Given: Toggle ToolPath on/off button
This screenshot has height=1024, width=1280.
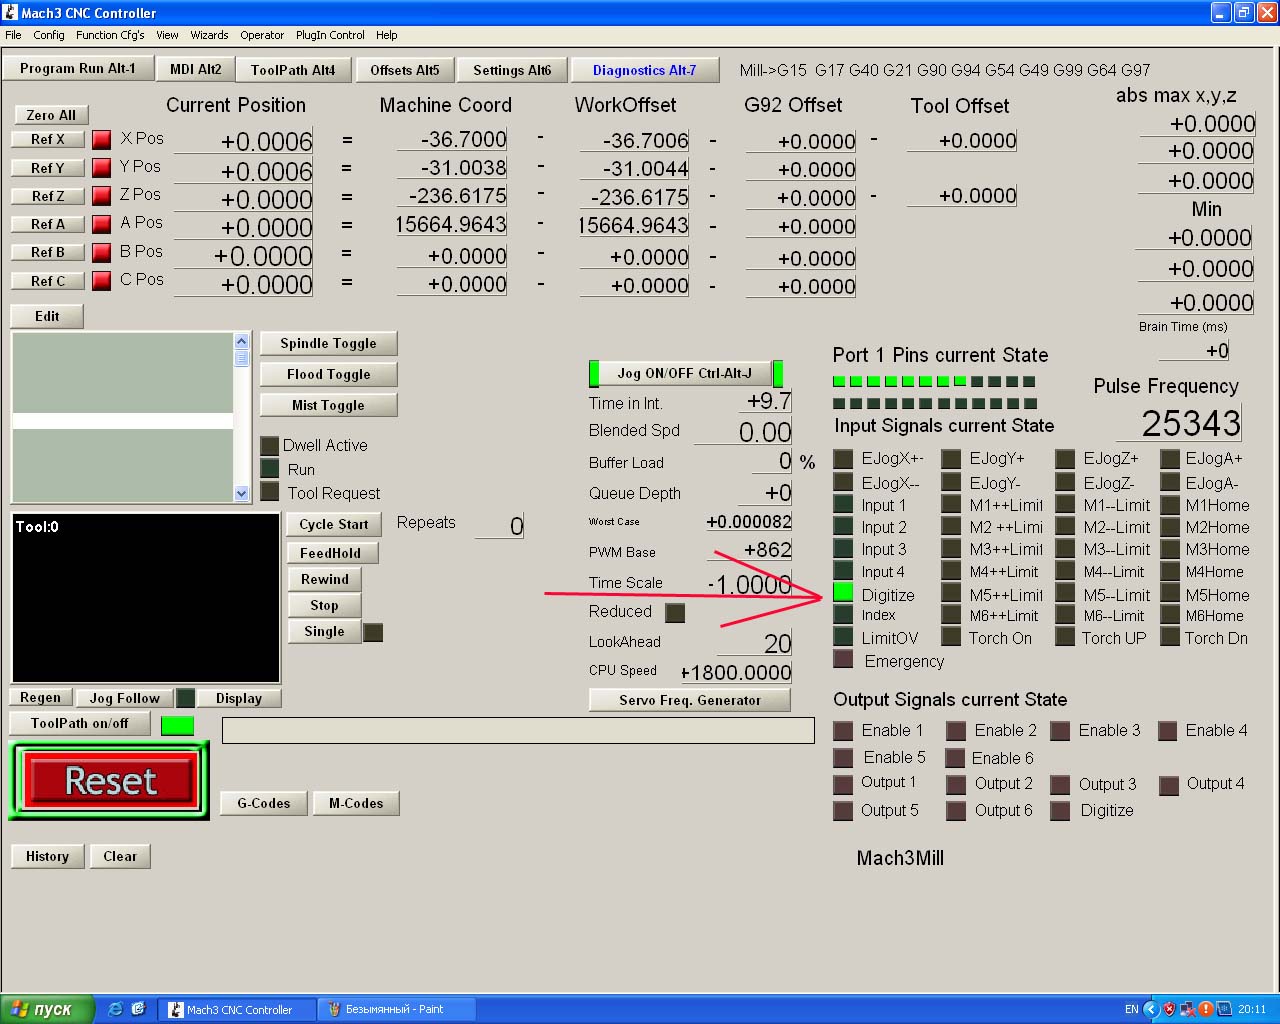Looking at the screenshot, I should pyautogui.click(x=80, y=723).
